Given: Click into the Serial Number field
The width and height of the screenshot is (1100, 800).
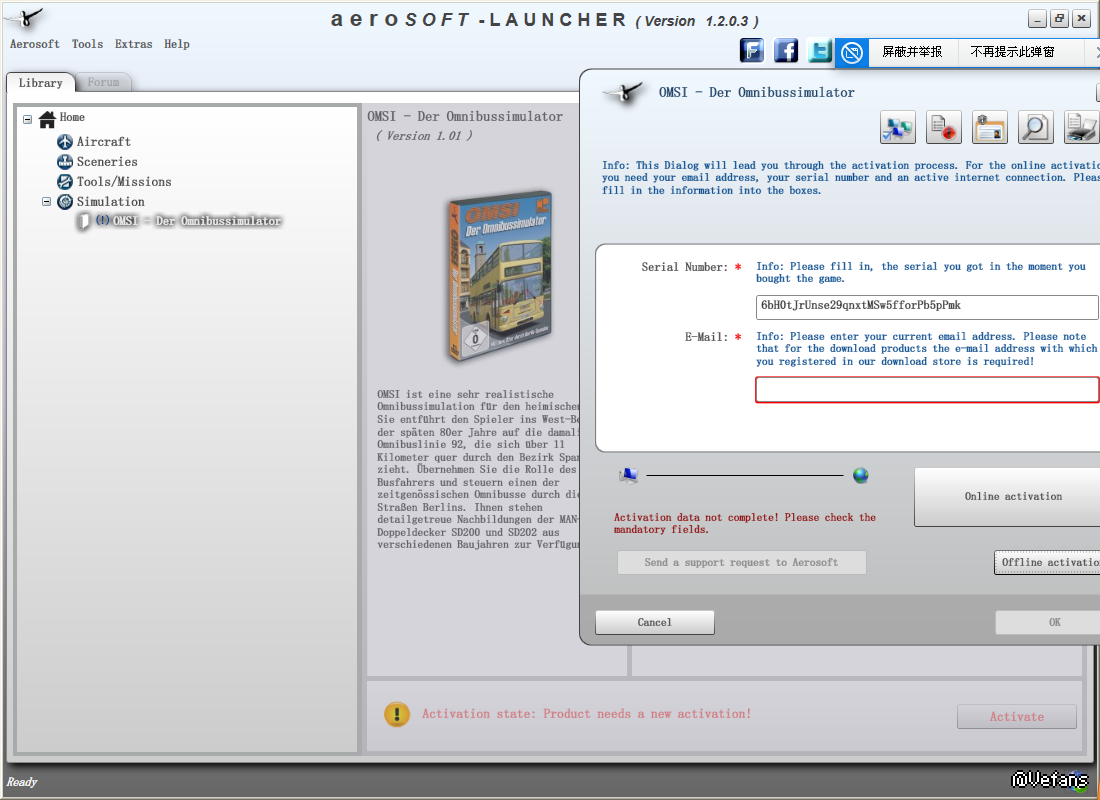Looking at the screenshot, I should click(927, 307).
